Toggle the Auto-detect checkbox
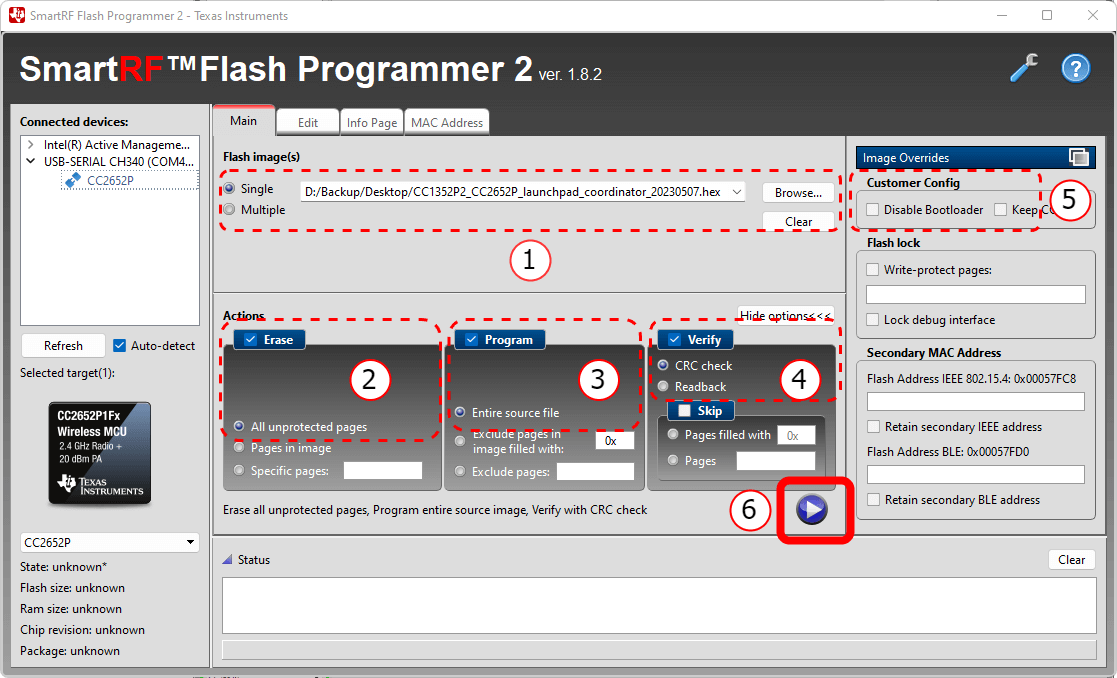The width and height of the screenshot is (1117, 678). tap(120, 345)
